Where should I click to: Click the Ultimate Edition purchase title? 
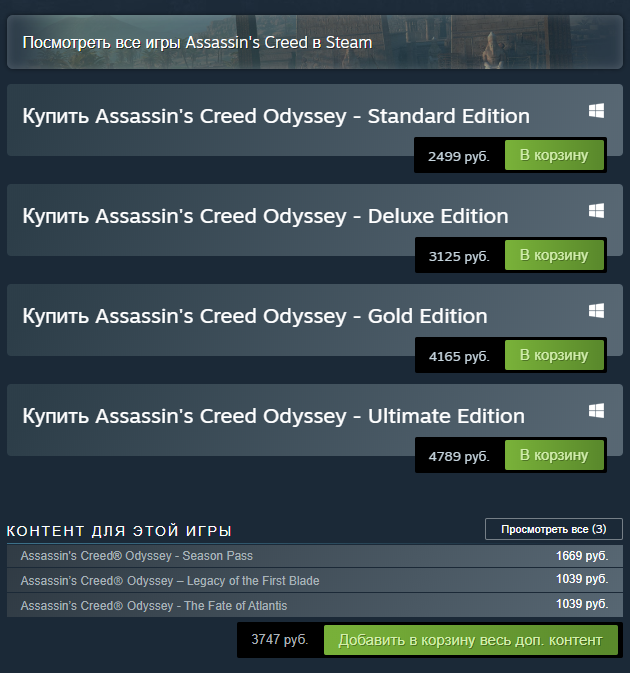coord(273,416)
